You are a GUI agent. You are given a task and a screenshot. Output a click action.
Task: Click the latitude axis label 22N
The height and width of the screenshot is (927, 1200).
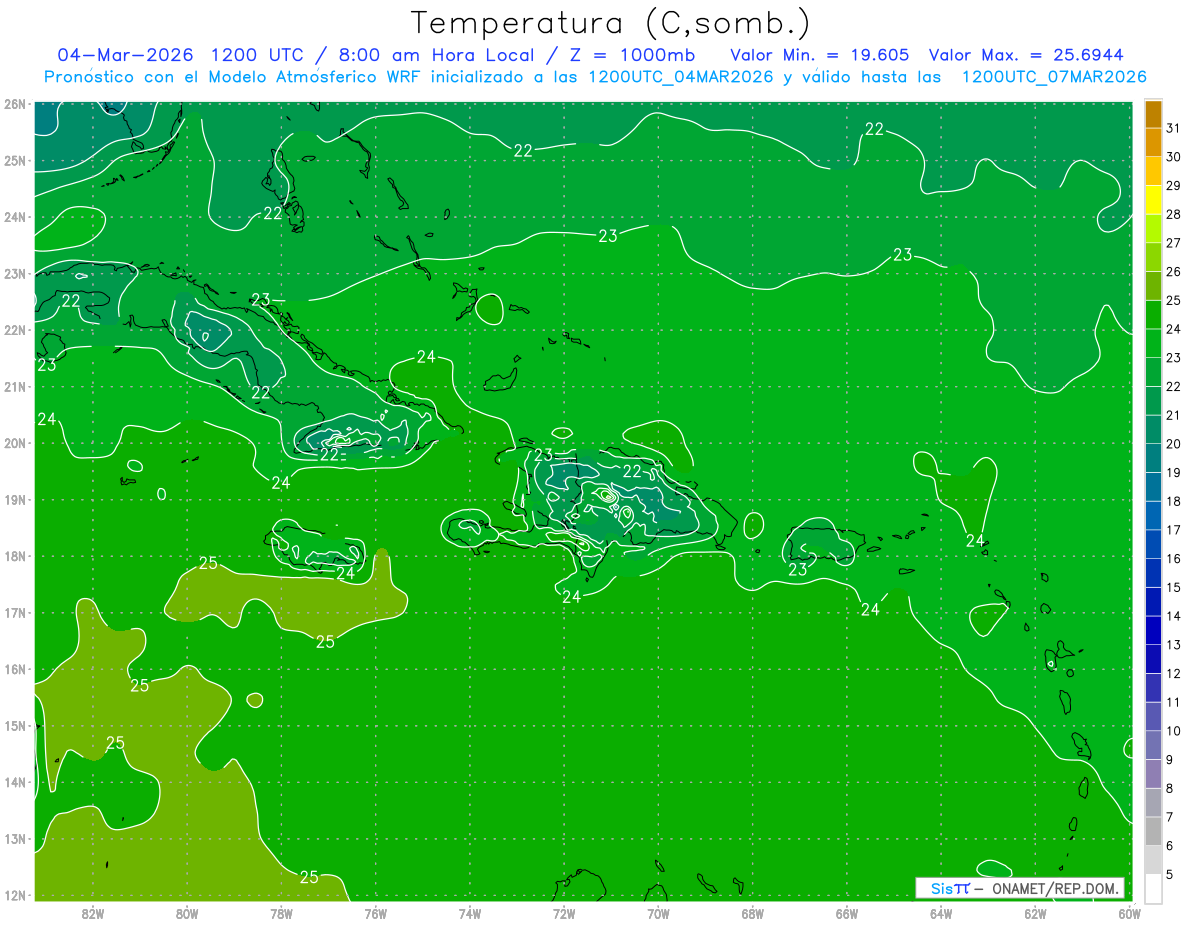pyautogui.click(x=15, y=330)
